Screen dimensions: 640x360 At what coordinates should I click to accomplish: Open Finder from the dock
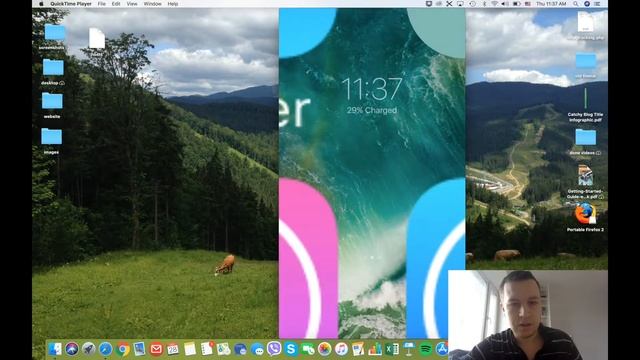click(x=55, y=349)
